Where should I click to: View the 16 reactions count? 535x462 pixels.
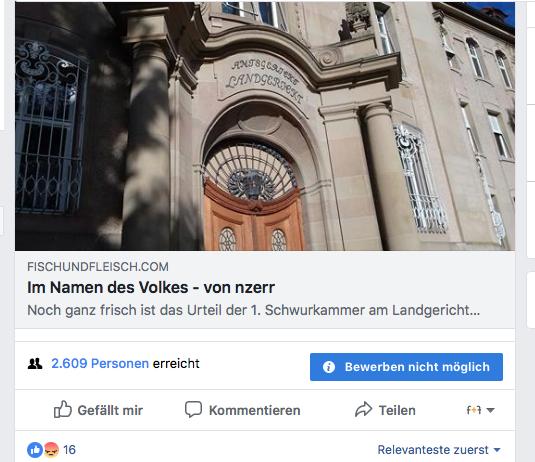pyautogui.click(x=69, y=450)
